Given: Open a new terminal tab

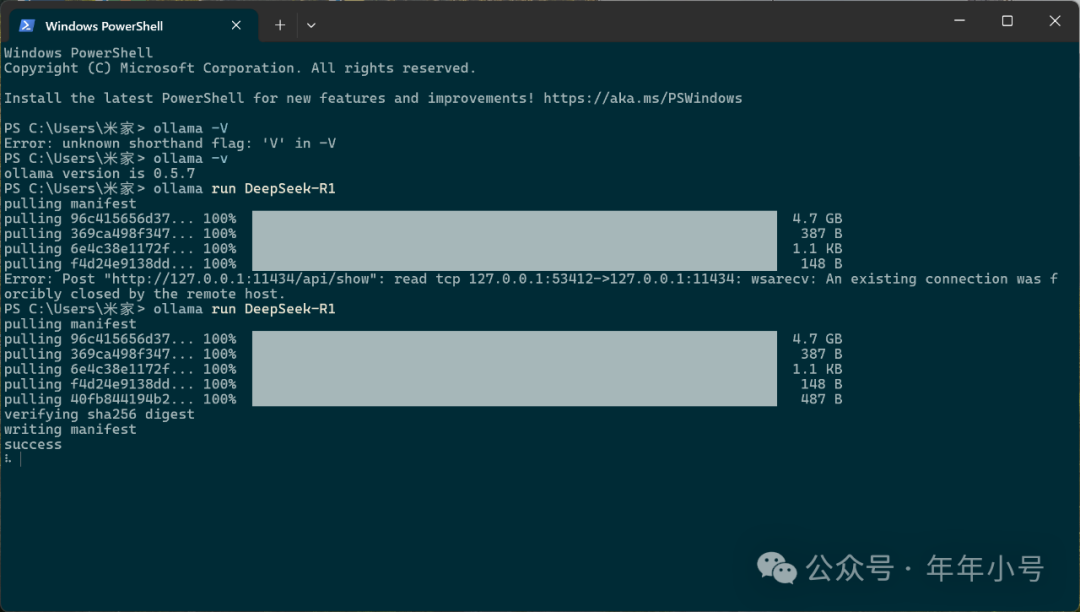Looking at the screenshot, I should 280,25.
